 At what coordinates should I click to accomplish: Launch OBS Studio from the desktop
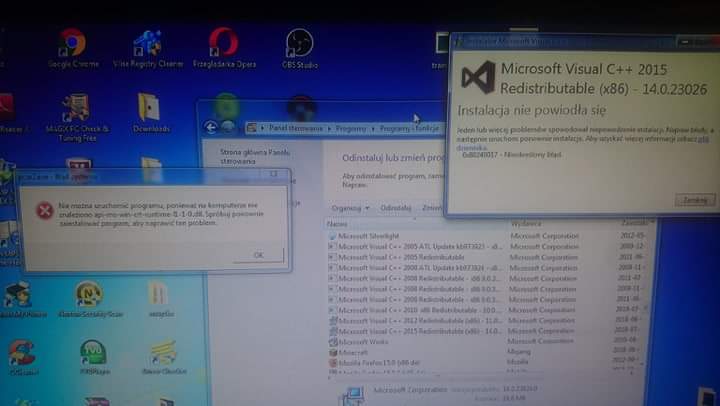coord(299,45)
